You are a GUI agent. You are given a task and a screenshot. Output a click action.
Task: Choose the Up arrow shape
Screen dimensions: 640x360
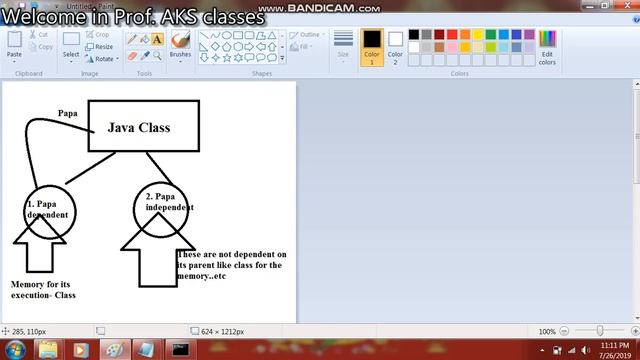[271, 47]
